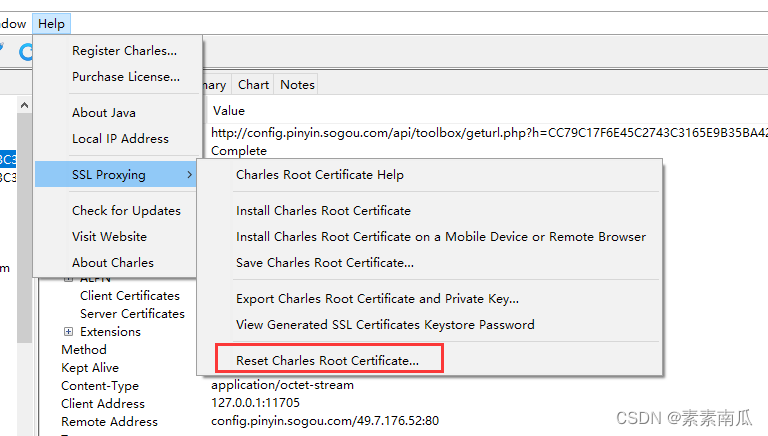Click the scrollbar up arrow

pyautogui.click(x=24, y=105)
